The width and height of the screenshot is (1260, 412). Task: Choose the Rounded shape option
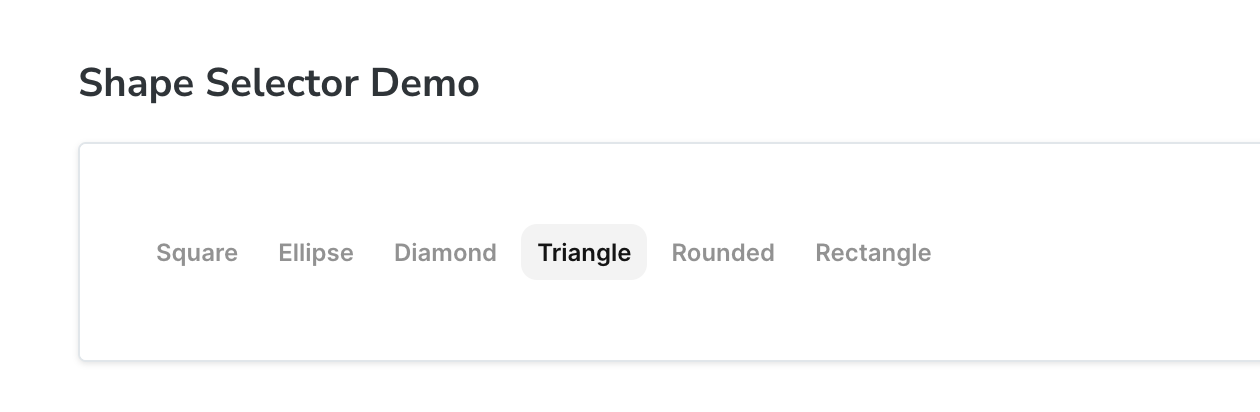click(x=723, y=253)
